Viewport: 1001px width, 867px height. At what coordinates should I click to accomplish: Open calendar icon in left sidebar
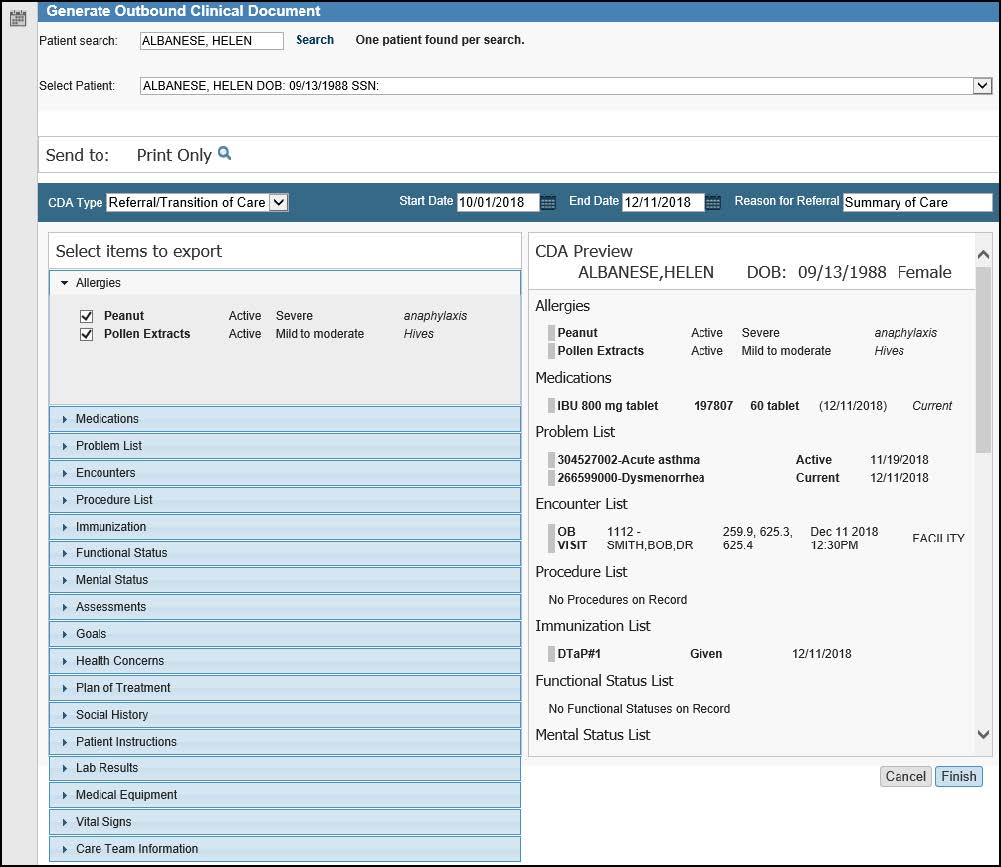coord(18,19)
